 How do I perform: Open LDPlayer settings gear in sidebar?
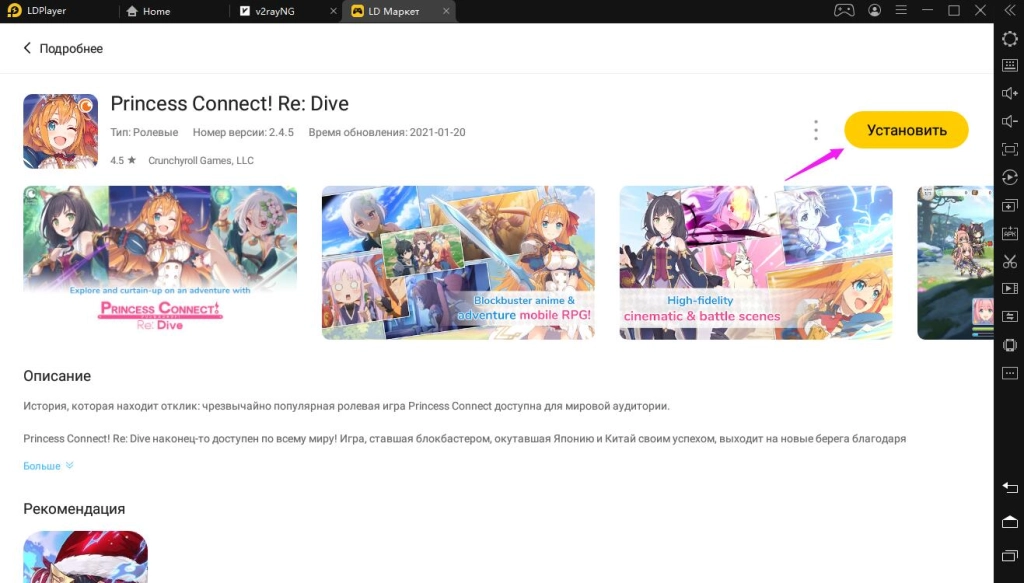[1008, 38]
